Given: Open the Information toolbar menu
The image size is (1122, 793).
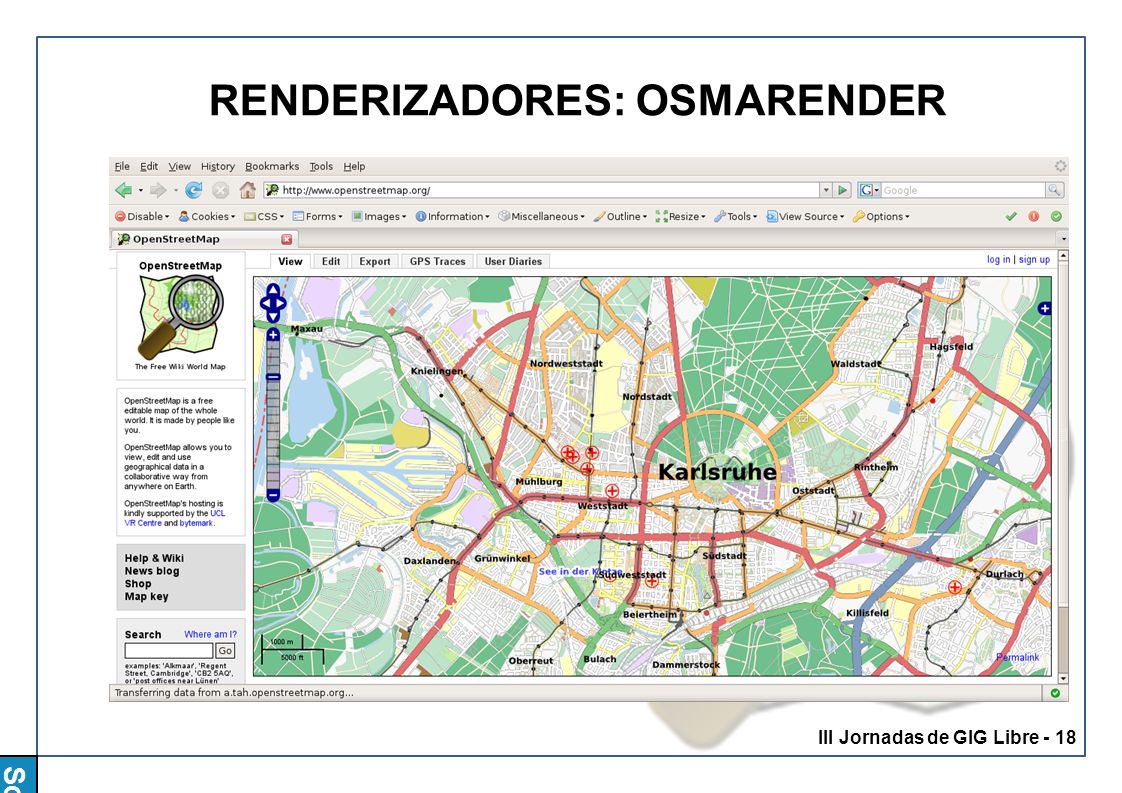Looking at the screenshot, I should tap(452, 216).
